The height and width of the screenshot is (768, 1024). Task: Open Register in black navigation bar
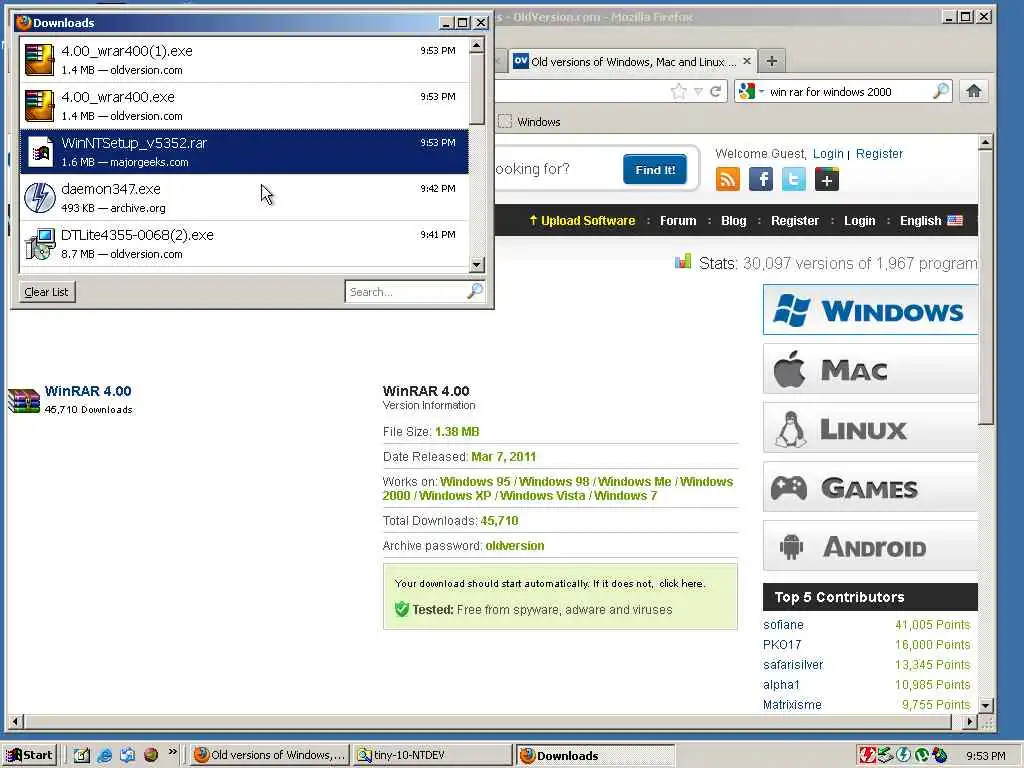[795, 221]
